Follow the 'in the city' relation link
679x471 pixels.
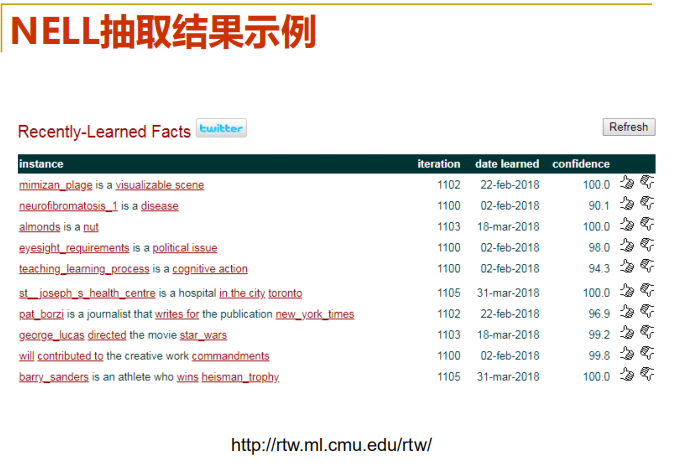(x=242, y=293)
